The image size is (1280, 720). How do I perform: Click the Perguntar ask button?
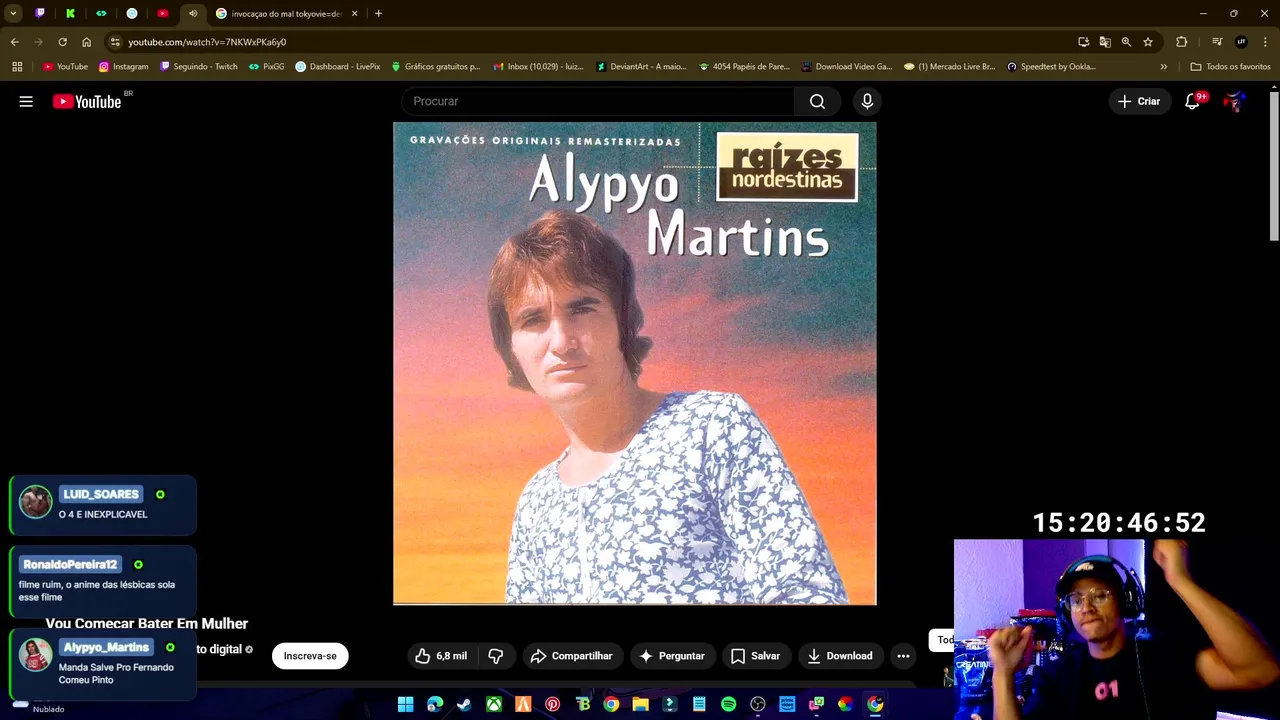pyautogui.click(x=672, y=656)
